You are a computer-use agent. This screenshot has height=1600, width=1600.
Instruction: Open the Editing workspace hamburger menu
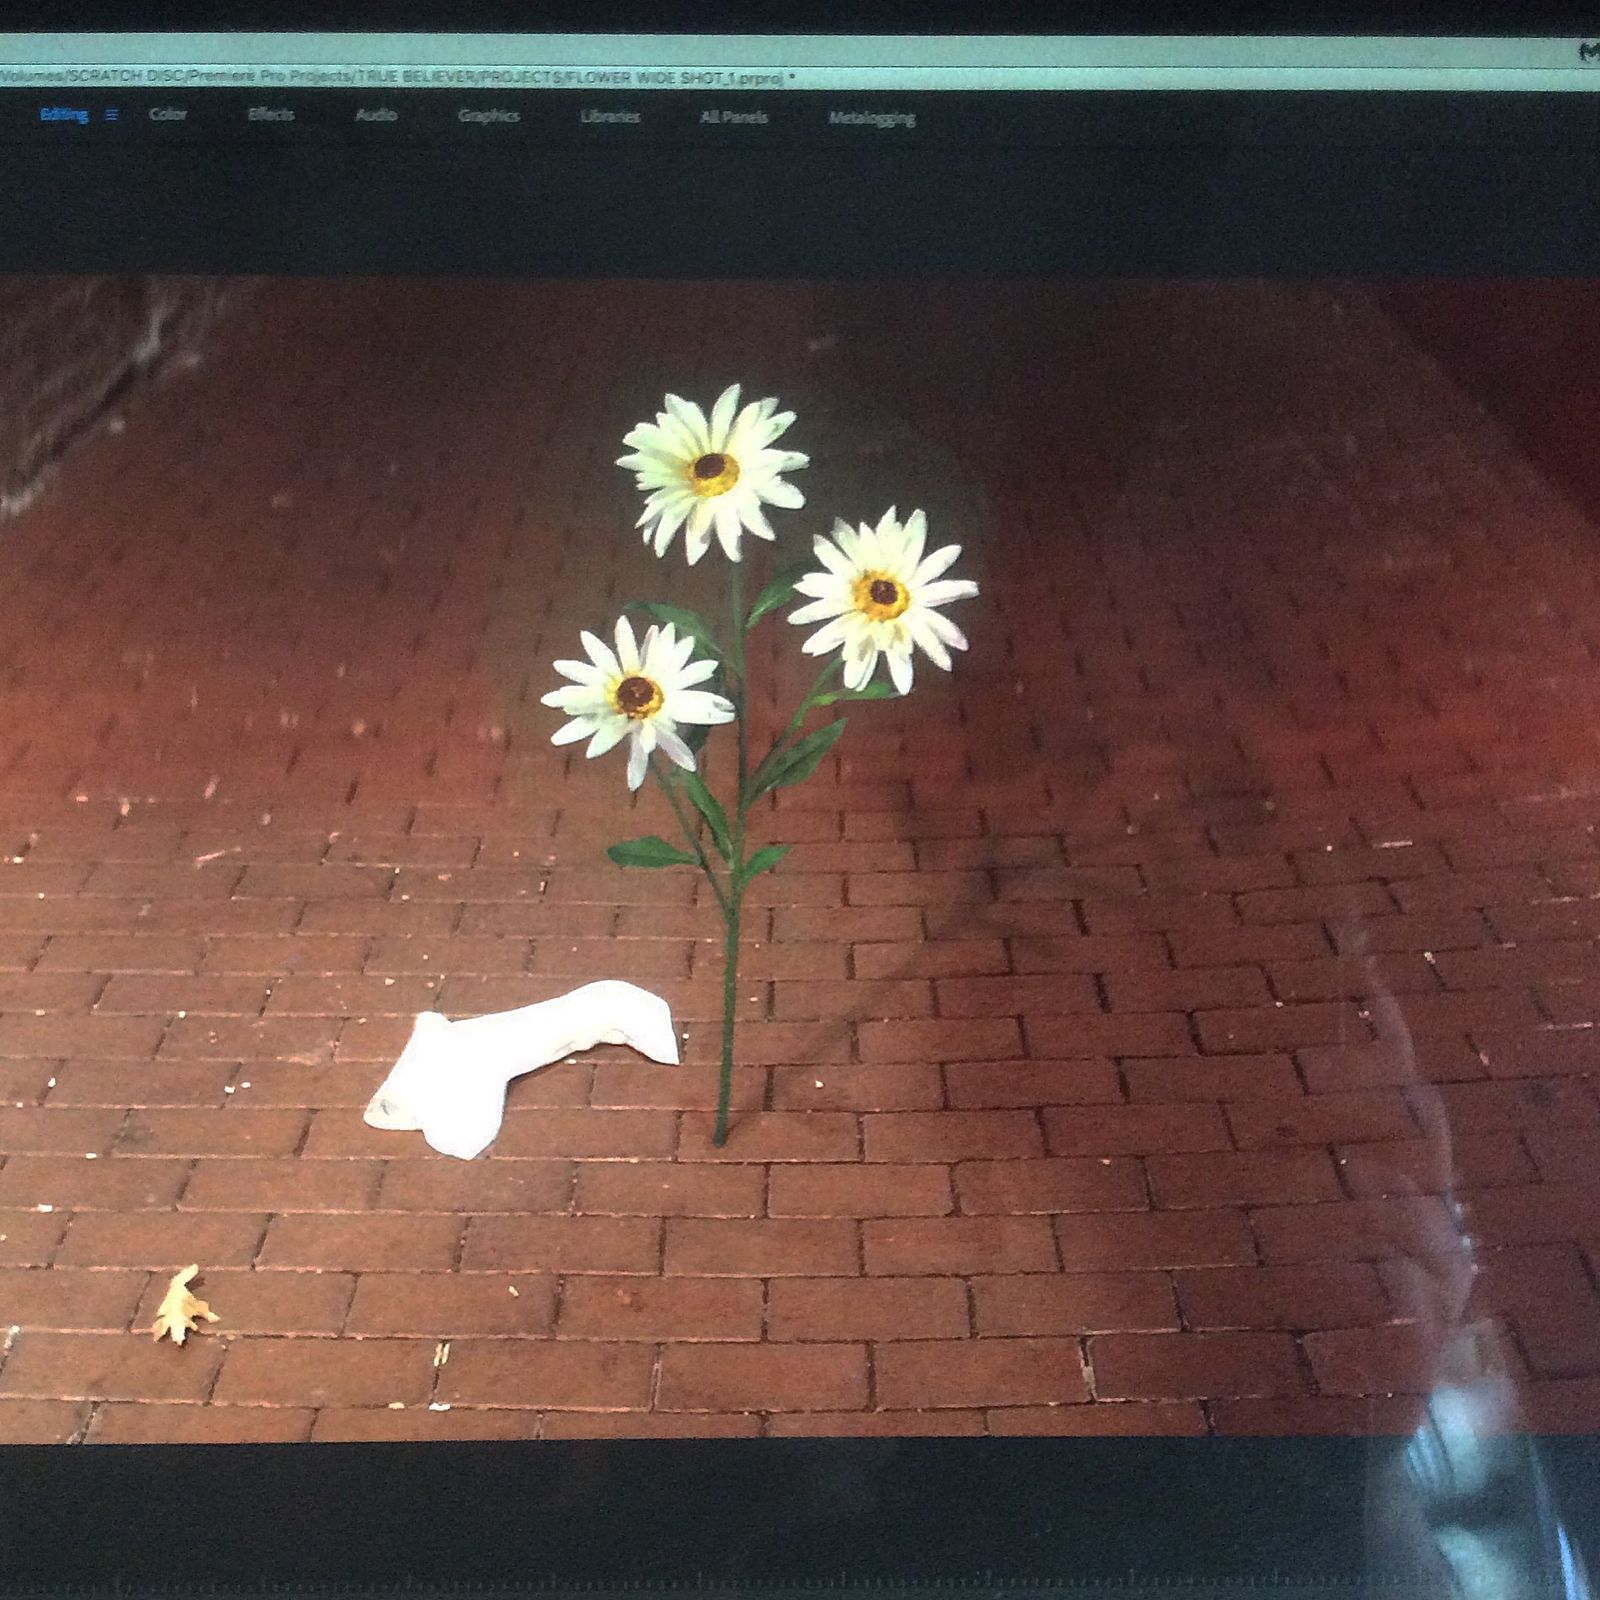111,115
